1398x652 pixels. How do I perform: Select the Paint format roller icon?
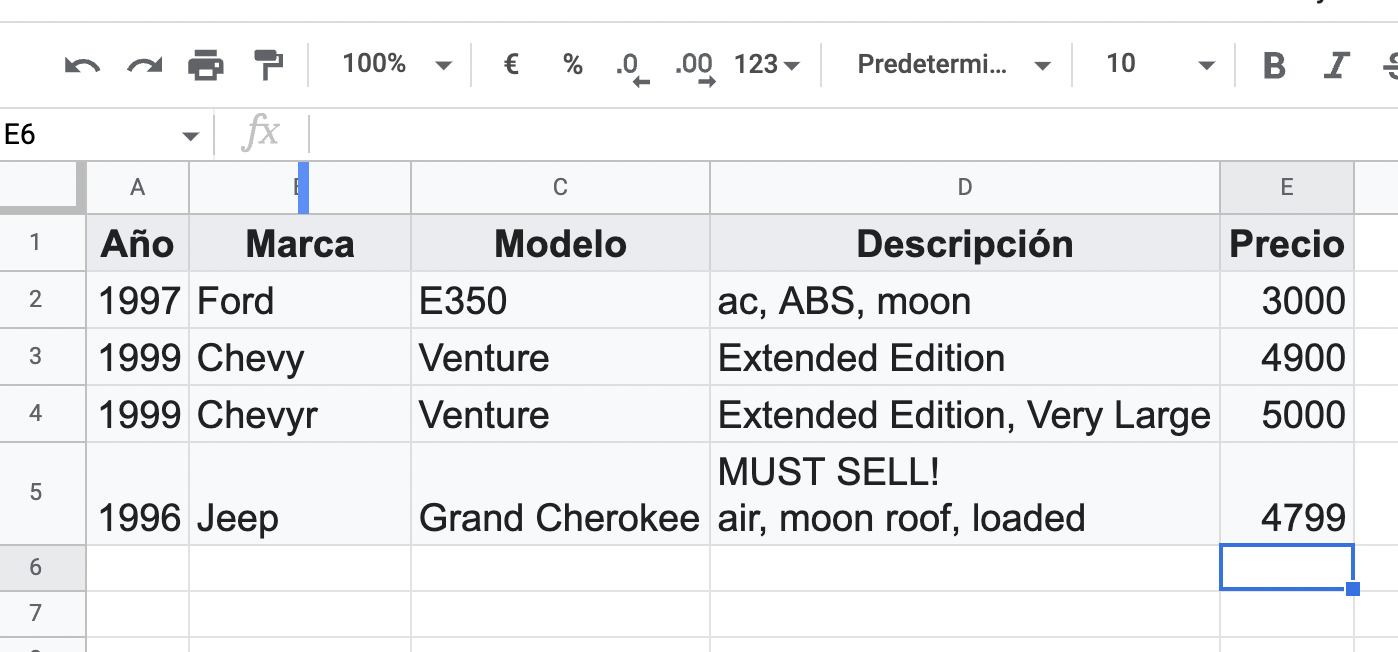click(268, 65)
